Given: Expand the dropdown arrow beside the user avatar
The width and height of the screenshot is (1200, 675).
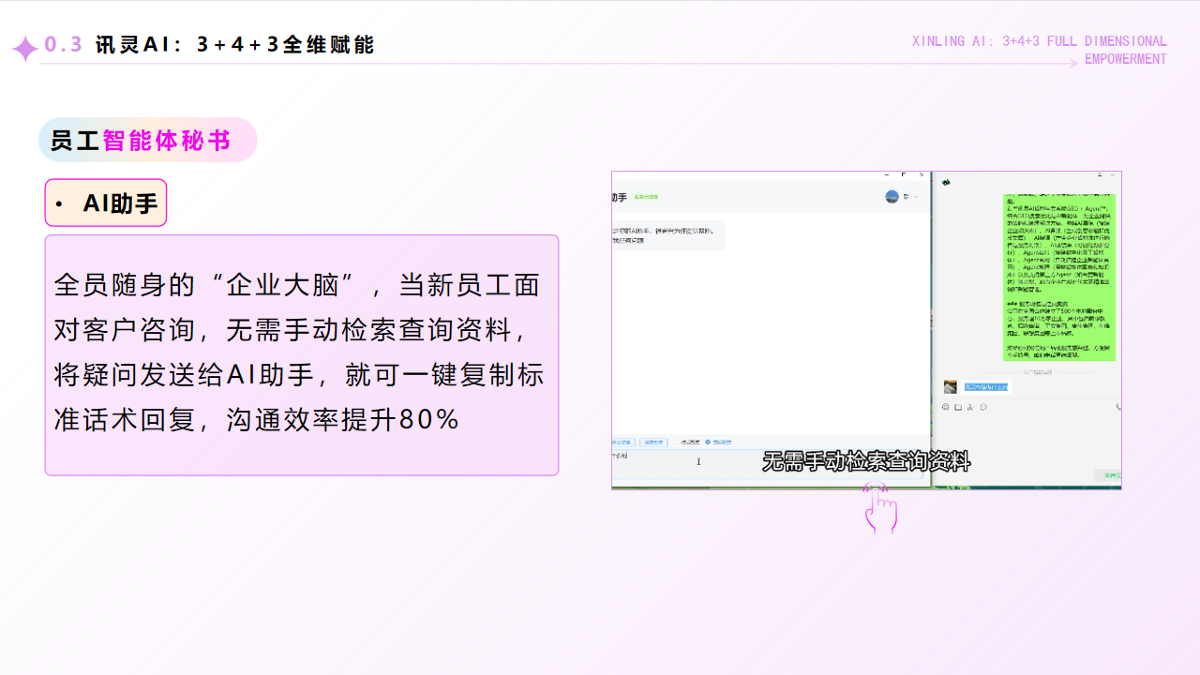Looking at the screenshot, I should (x=916, y=197).
